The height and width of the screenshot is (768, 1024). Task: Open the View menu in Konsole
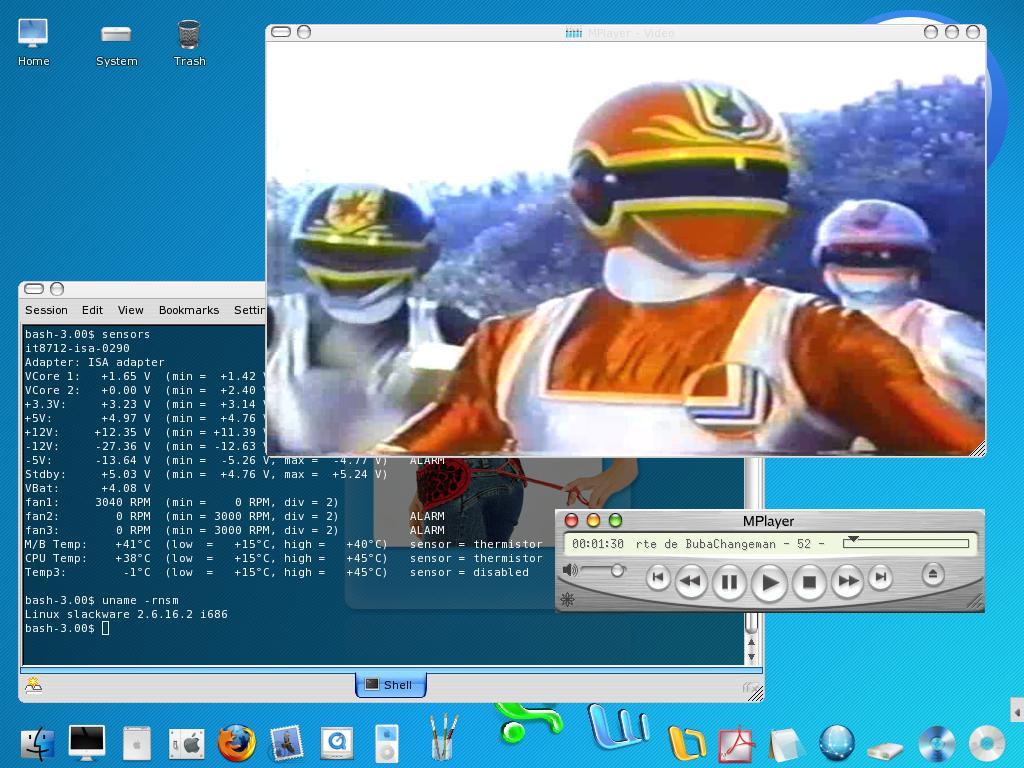[x=131, y=310]
